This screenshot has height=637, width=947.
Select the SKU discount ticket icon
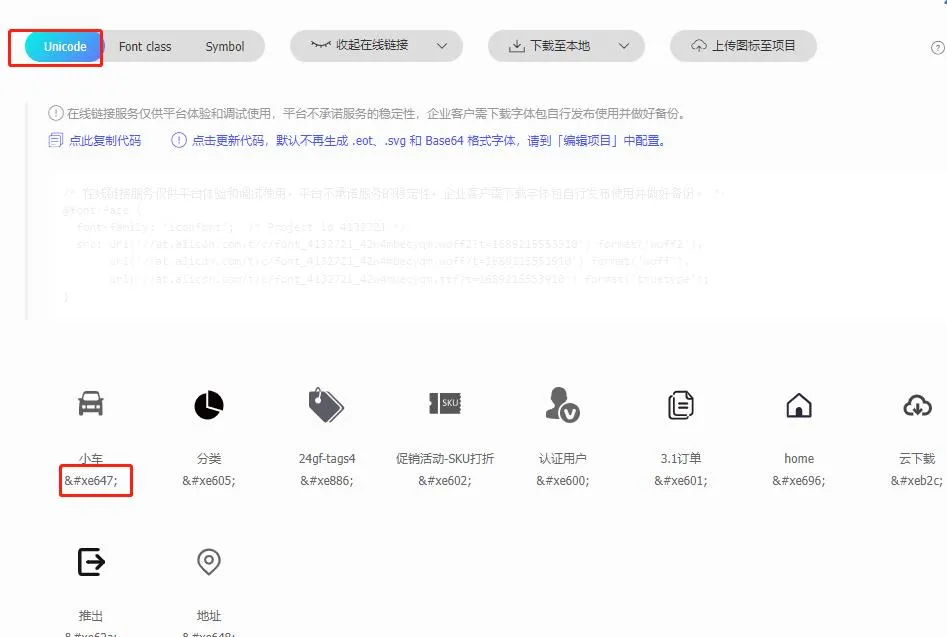[x=444, y=403]
